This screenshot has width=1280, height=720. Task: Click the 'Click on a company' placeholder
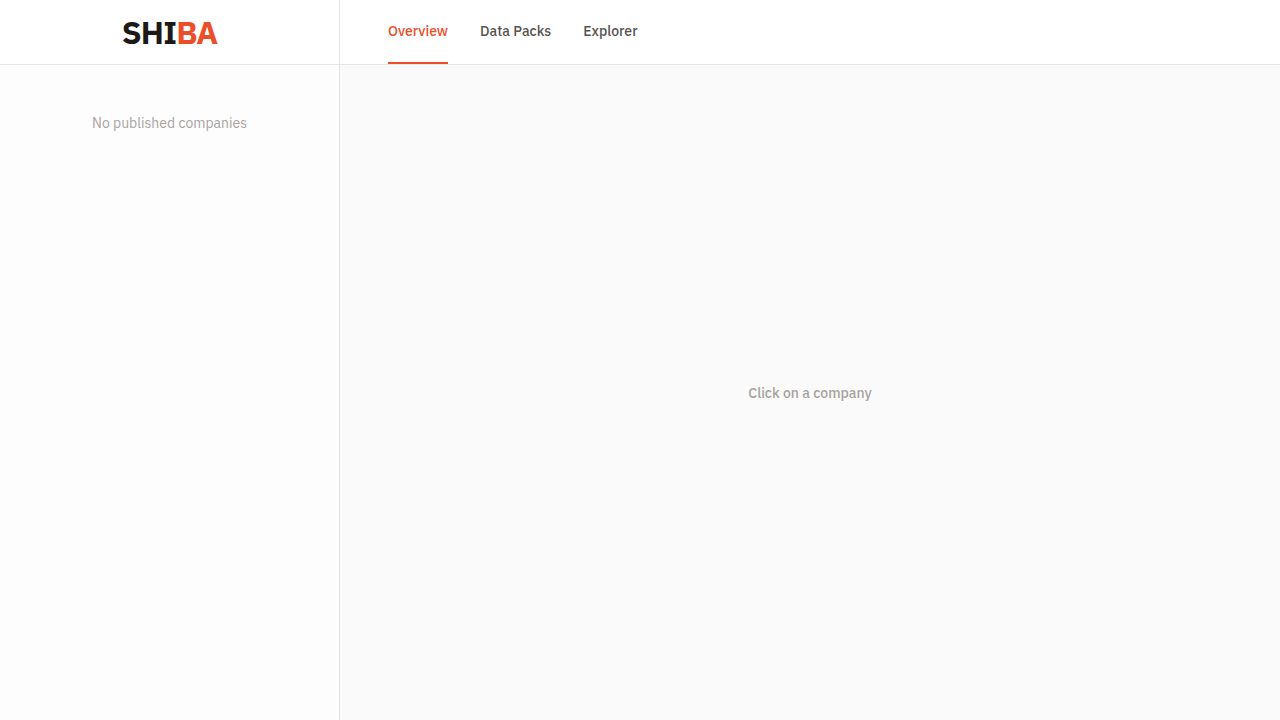pos(810,393)
